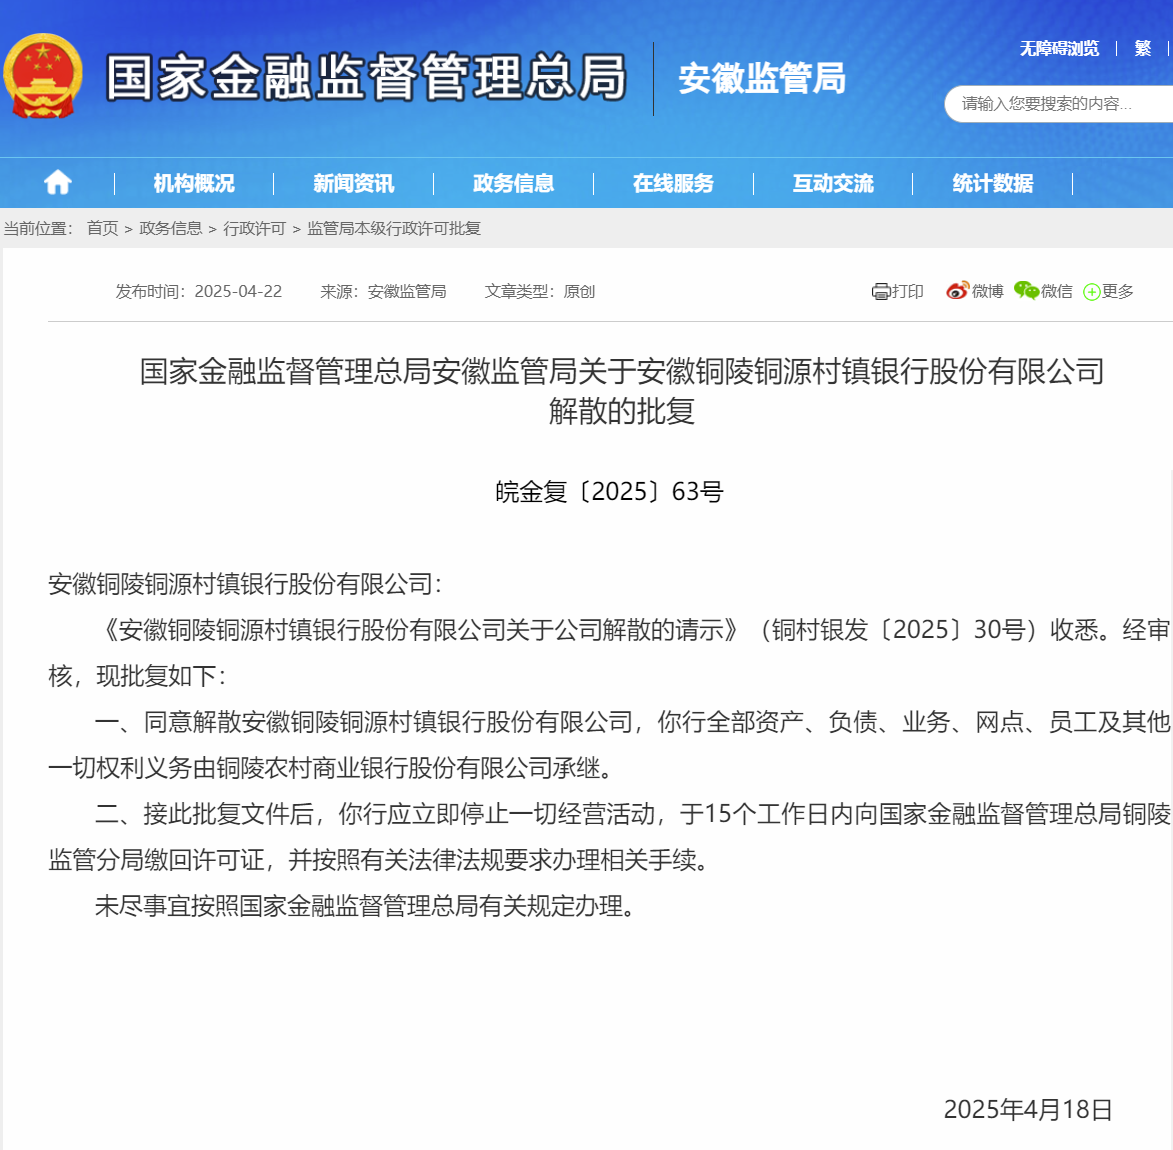
Task: Open the 统计数据 menu
Action: (x=993, y=183)
